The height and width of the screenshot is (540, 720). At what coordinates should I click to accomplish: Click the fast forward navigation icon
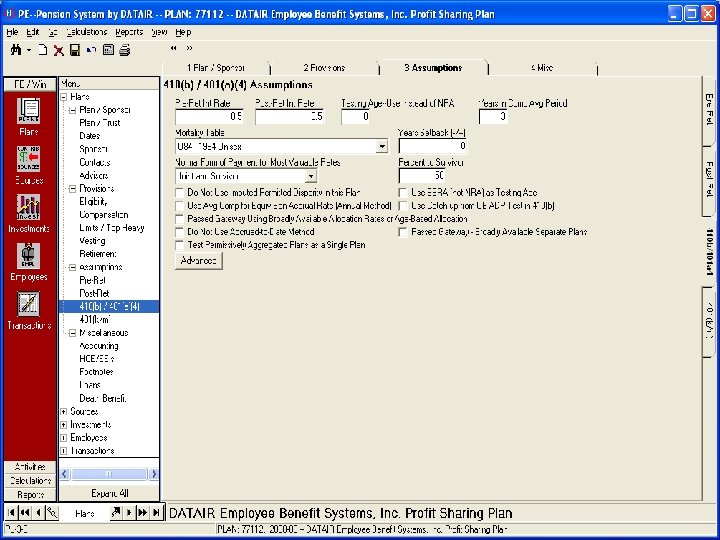click(142, 512)
